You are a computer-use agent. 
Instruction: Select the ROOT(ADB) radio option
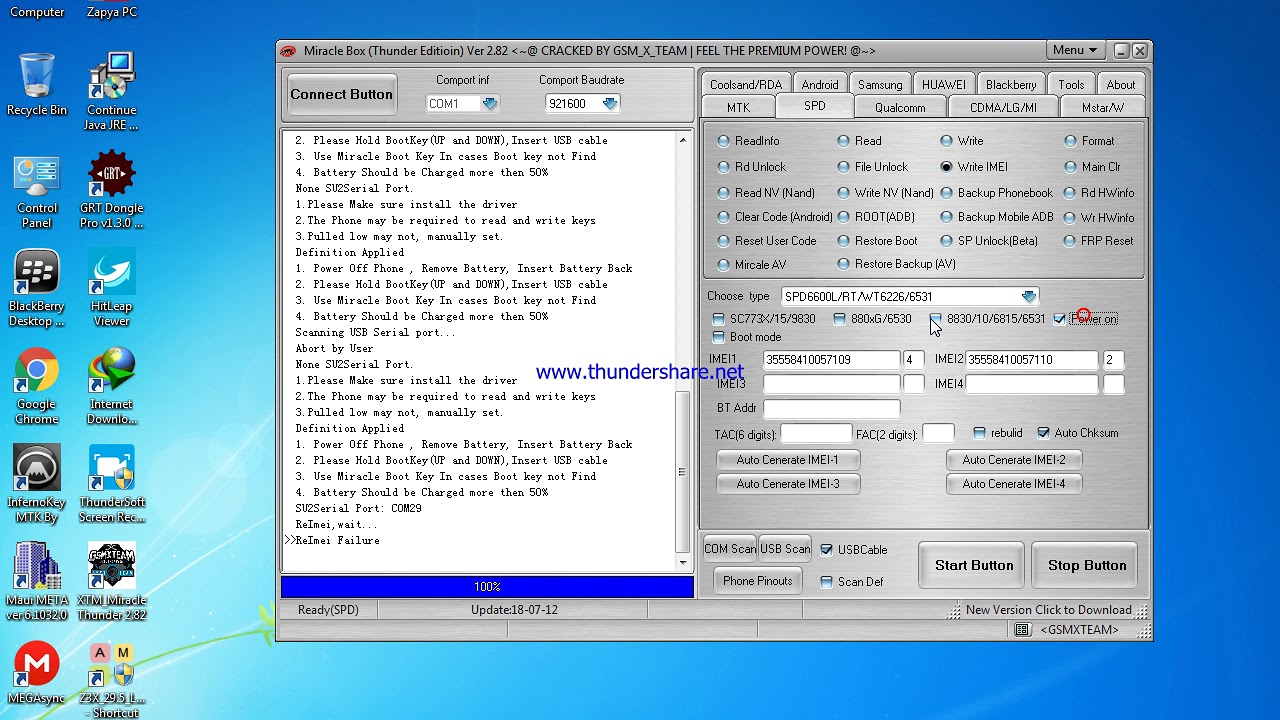[843, 217]
